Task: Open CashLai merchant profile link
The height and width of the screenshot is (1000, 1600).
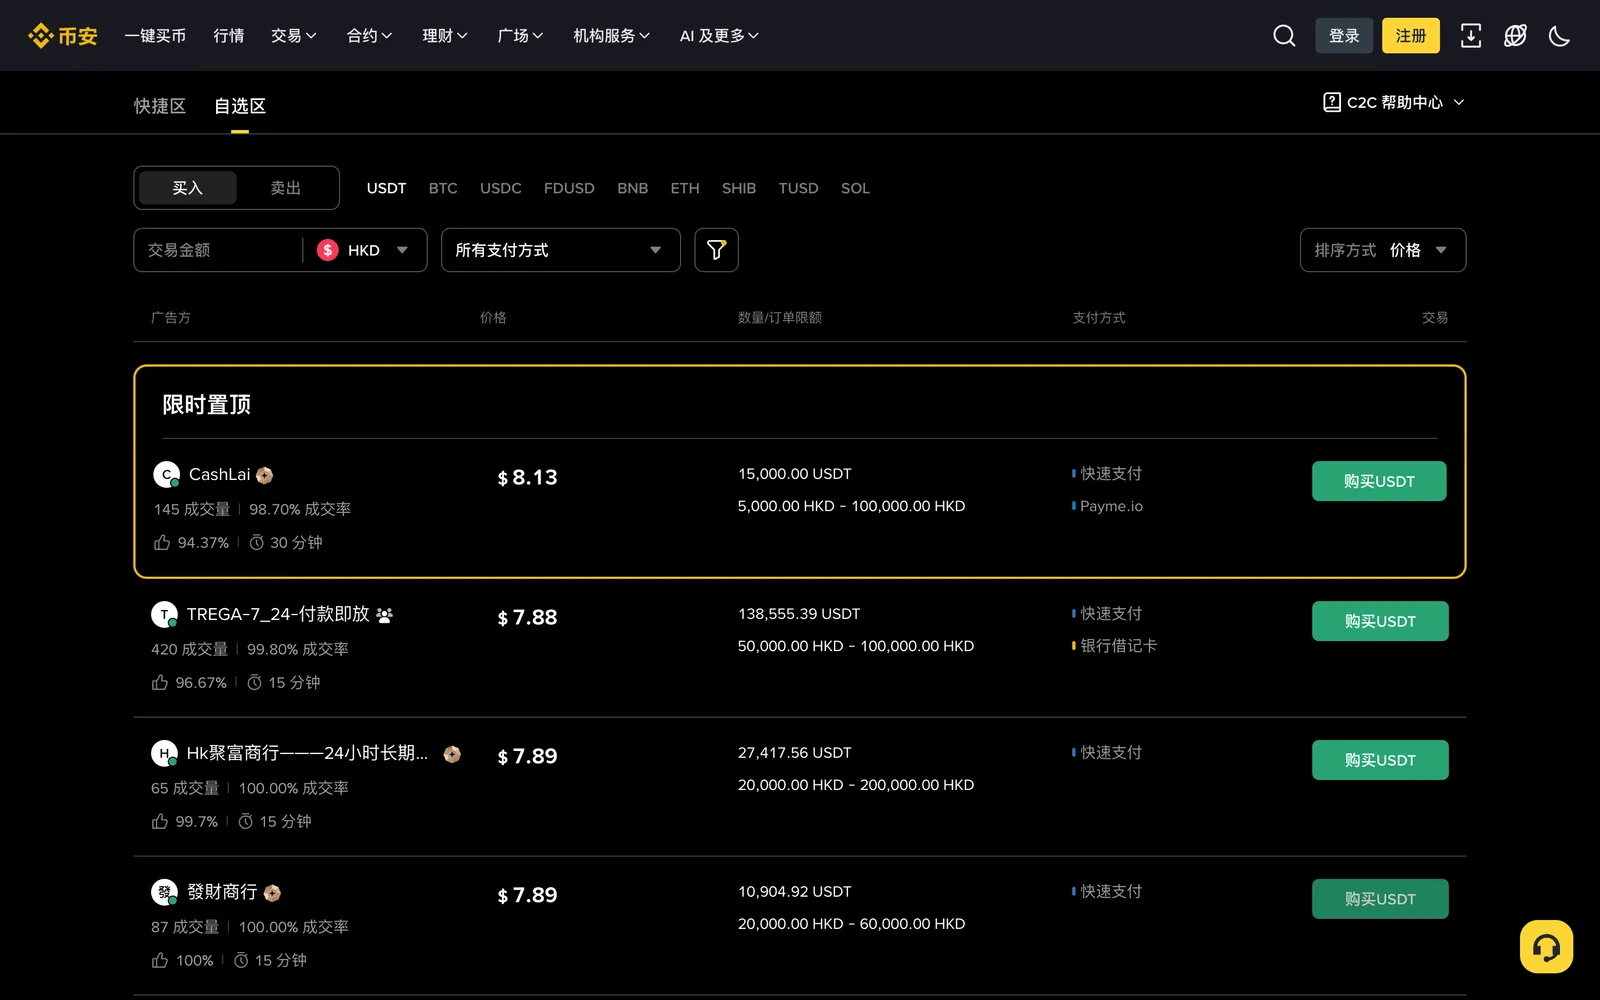Action: click(x=220, y=474)
